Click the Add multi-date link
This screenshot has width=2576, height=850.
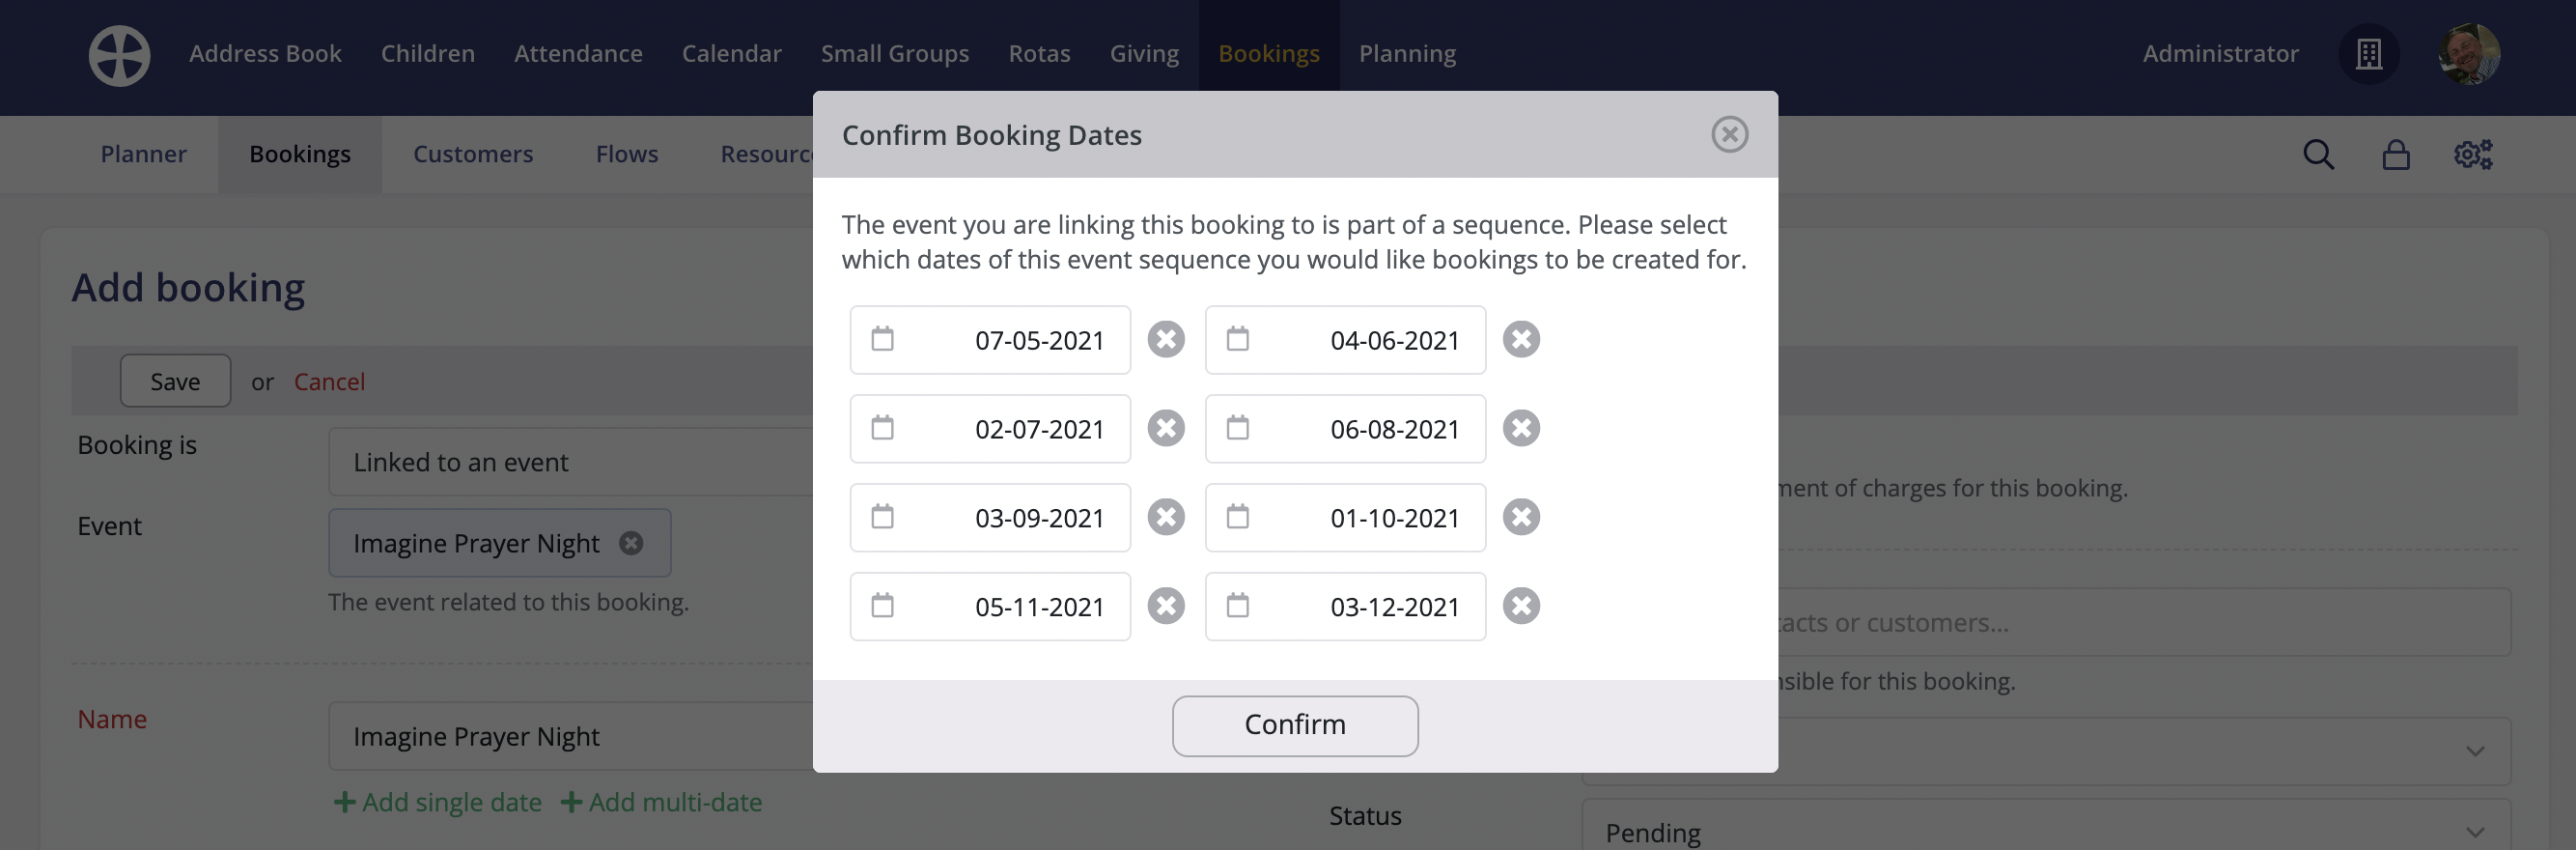click(663, 801)
